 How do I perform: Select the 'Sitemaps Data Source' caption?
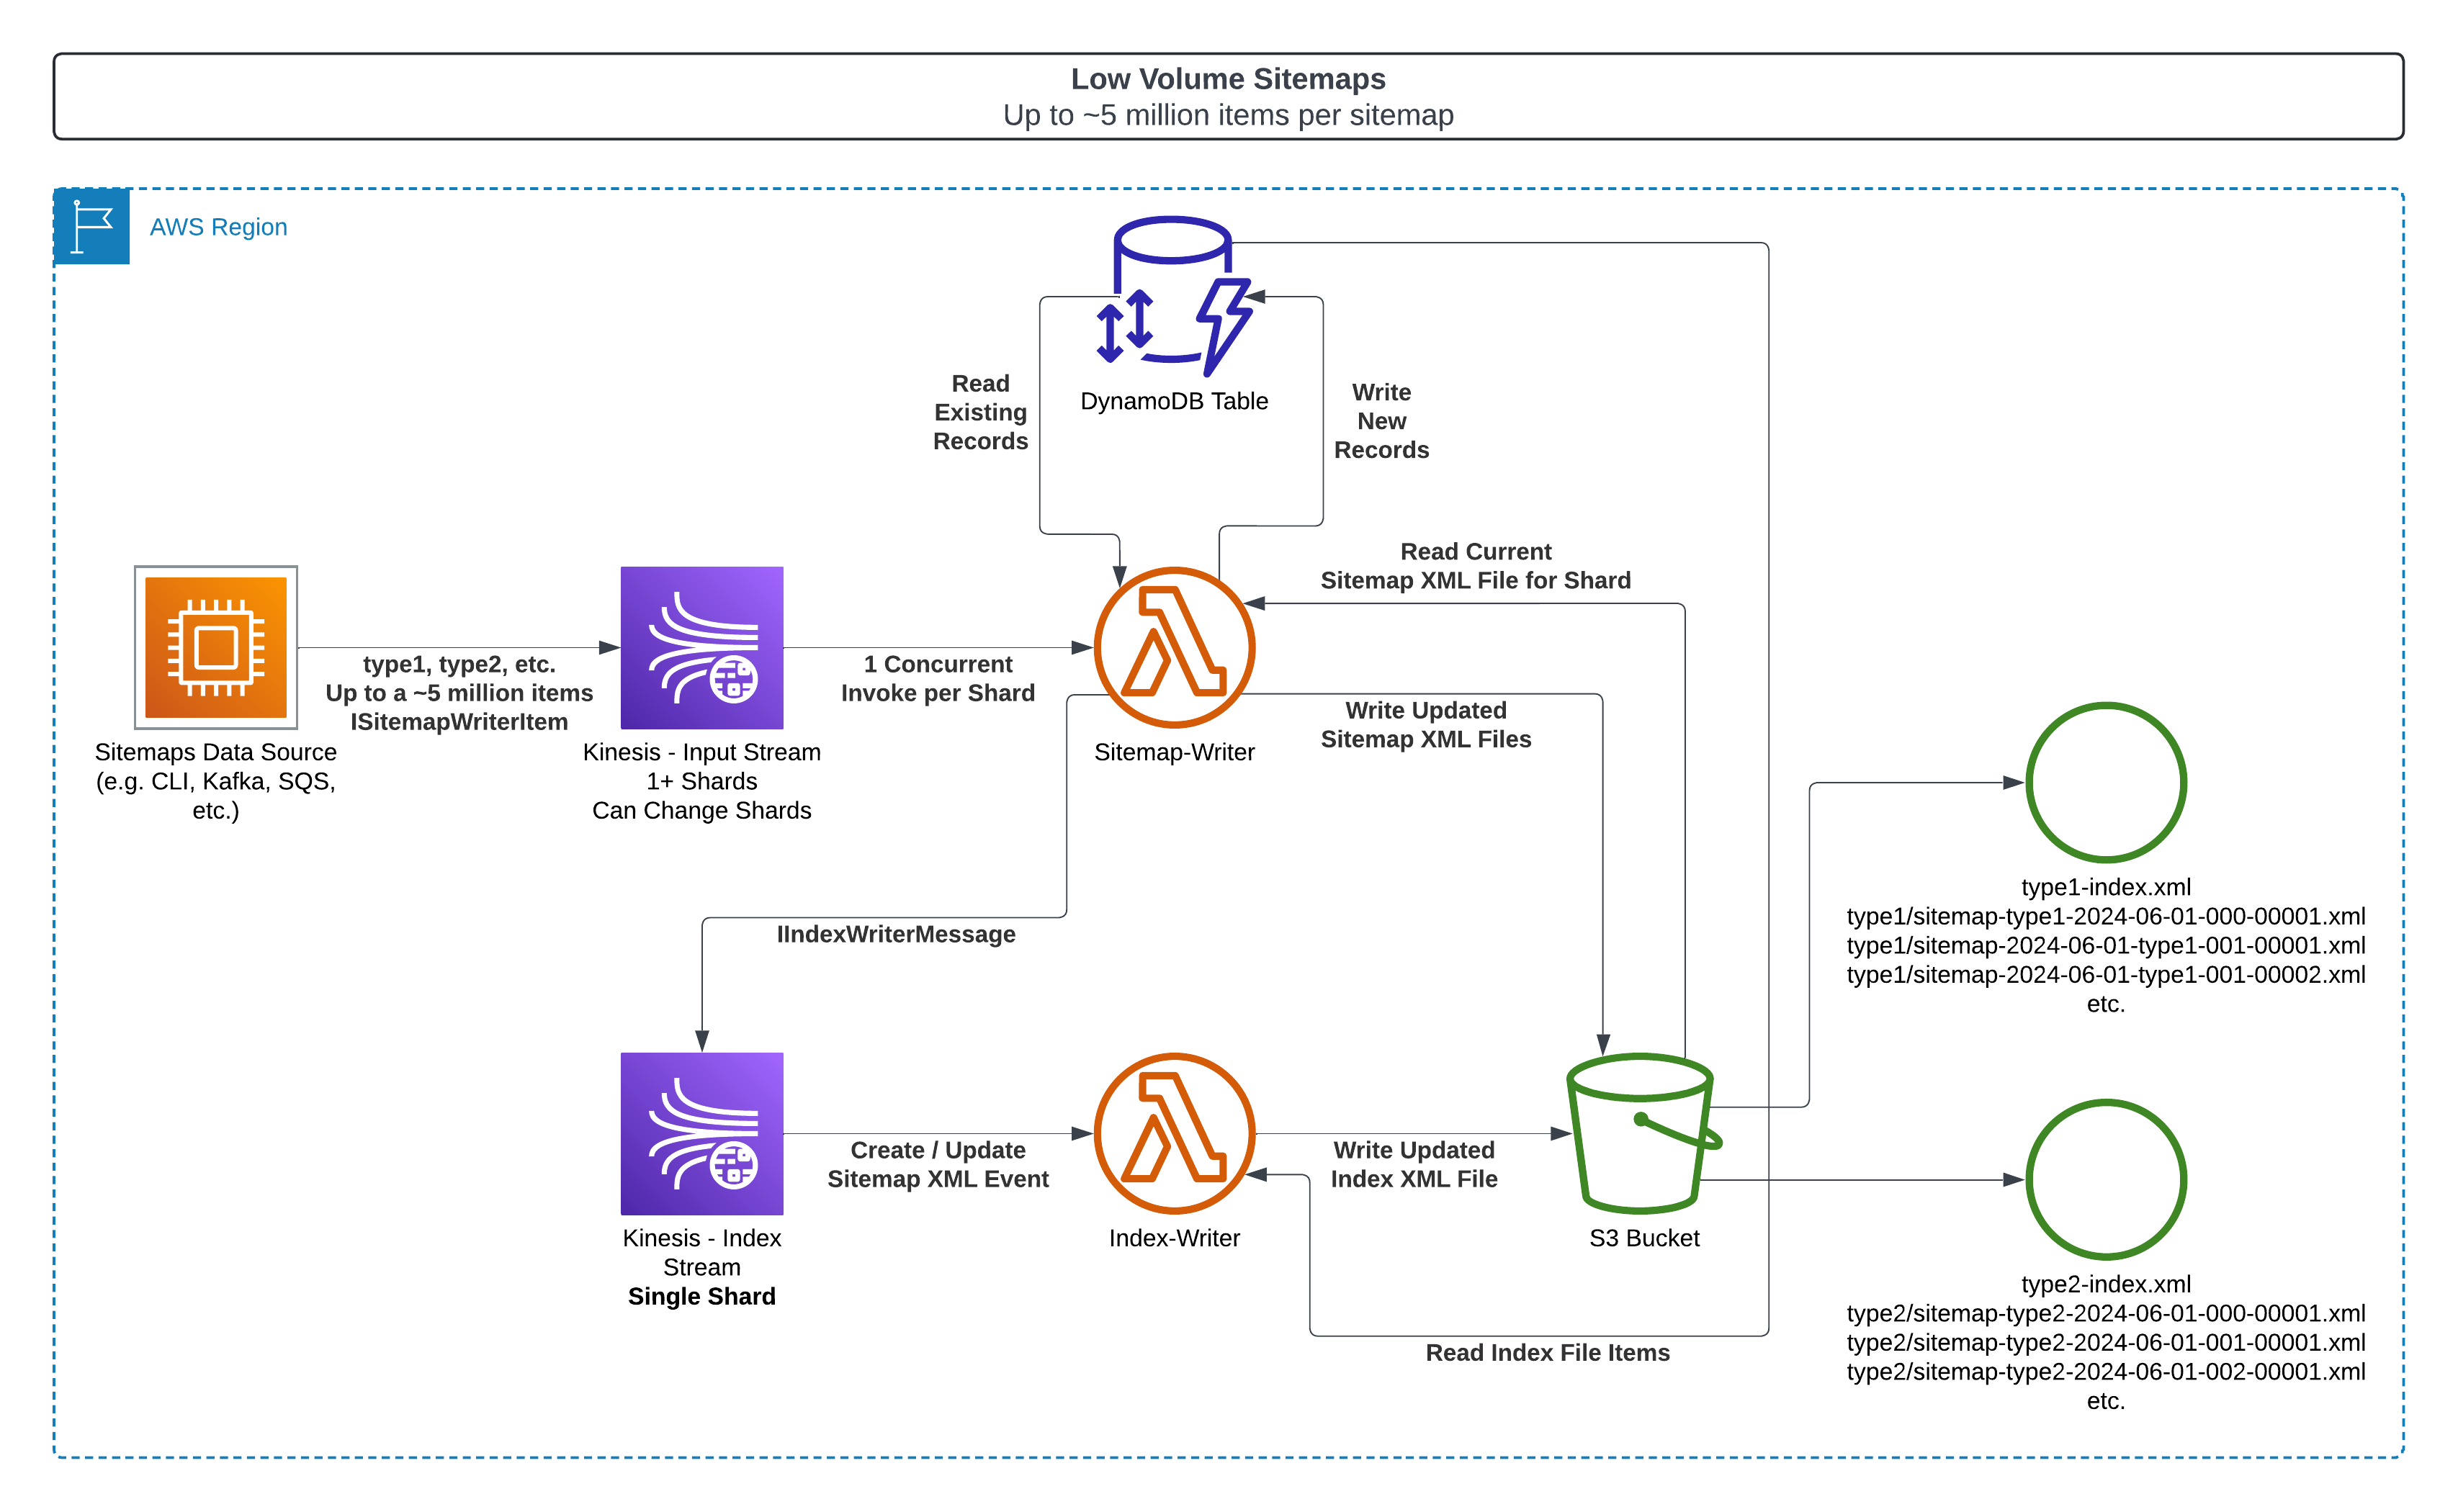click(x=216, y=752)
